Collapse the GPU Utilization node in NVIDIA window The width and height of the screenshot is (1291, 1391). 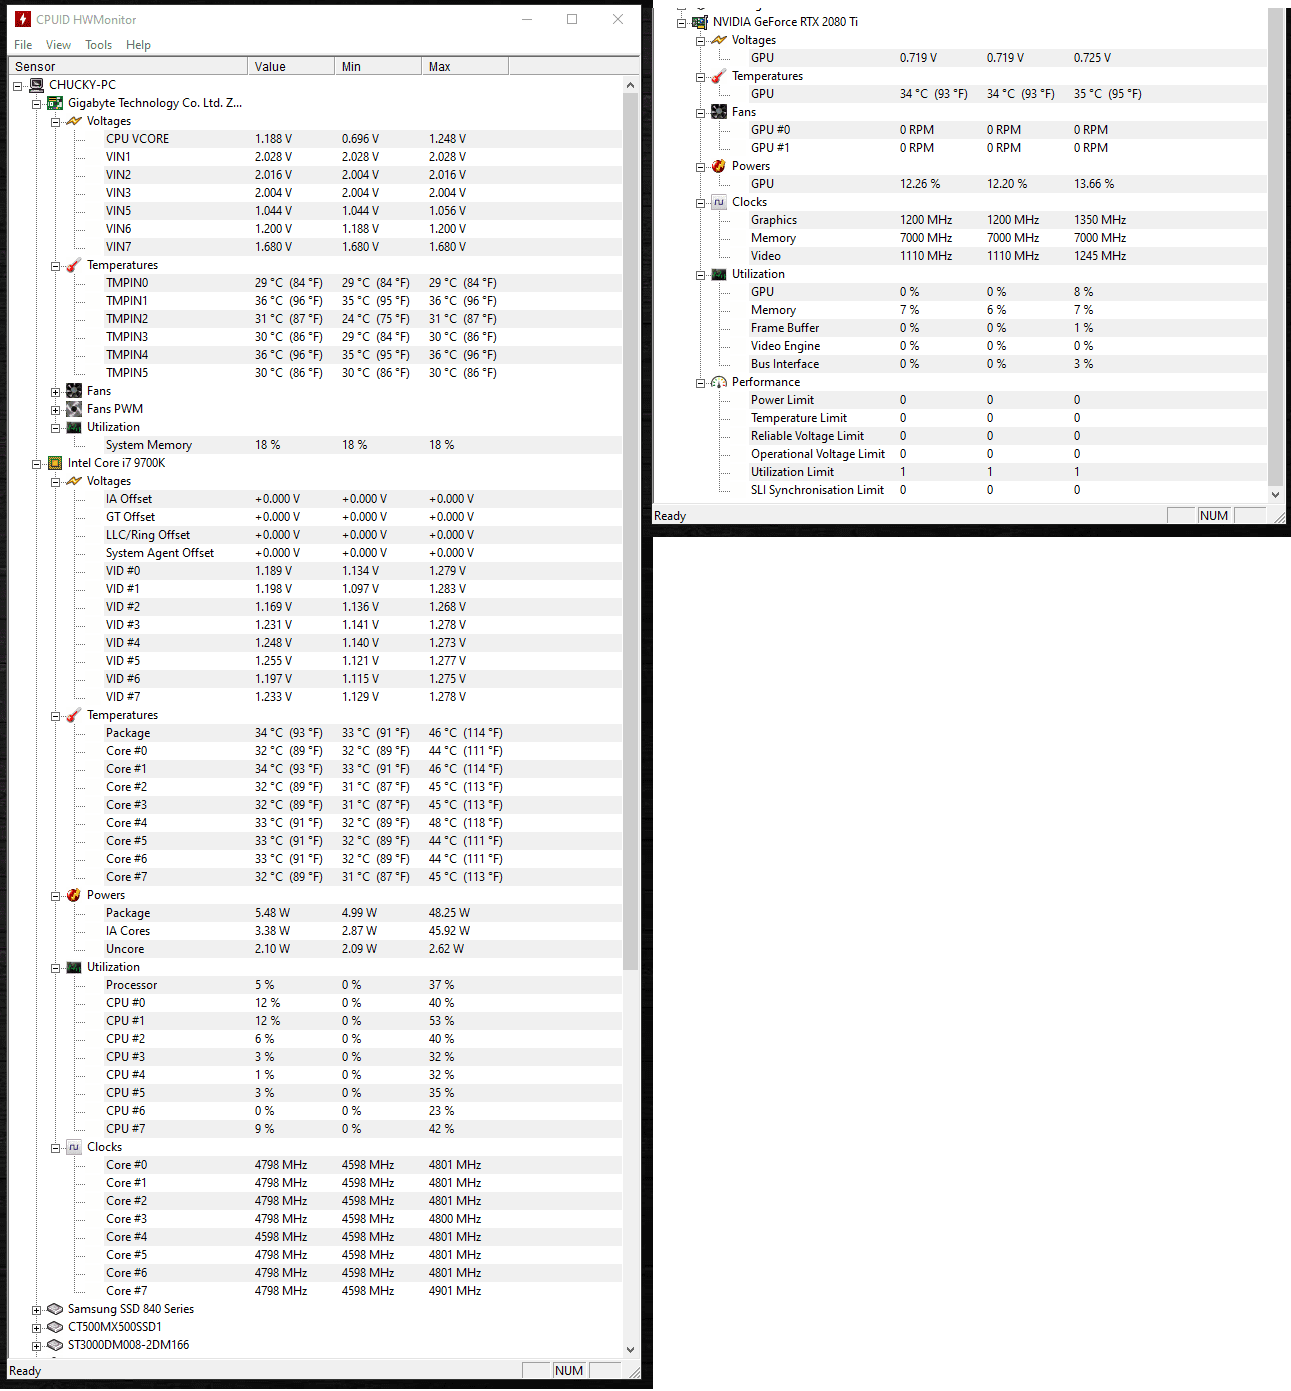pos(701,275)
